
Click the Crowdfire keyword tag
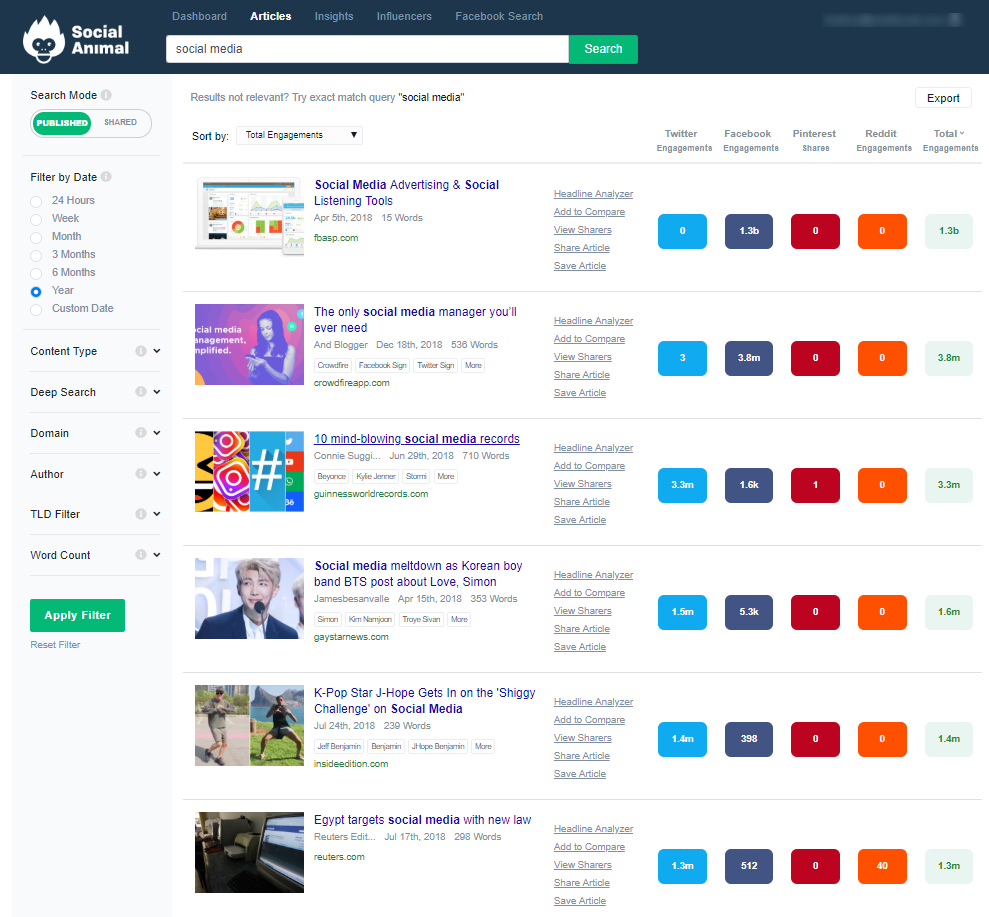tap(332, 365)
